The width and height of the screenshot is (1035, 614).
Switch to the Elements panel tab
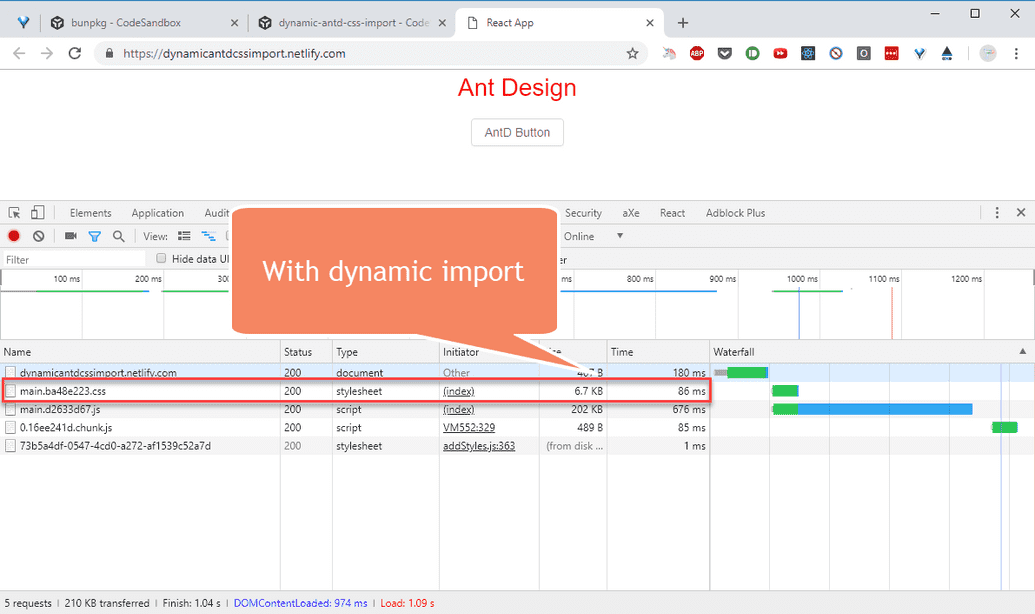(90, 212)
